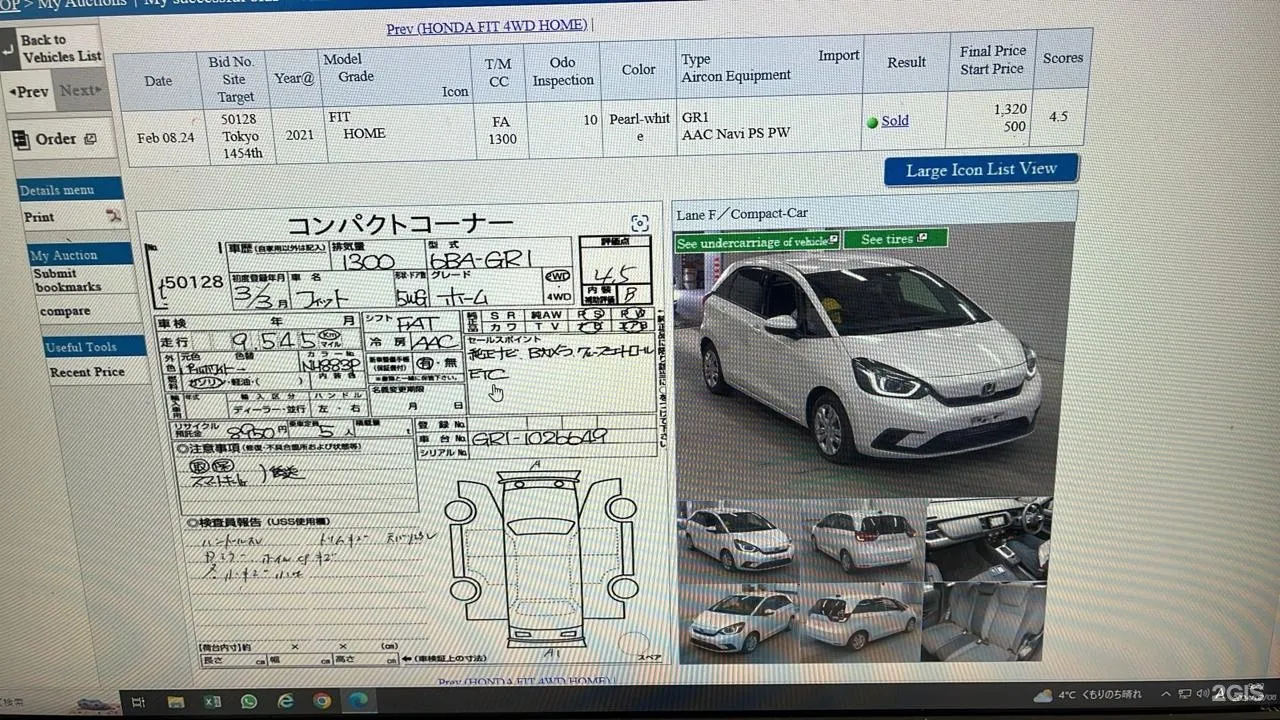Go Back to Vehicles List

[x=60, y=48]
